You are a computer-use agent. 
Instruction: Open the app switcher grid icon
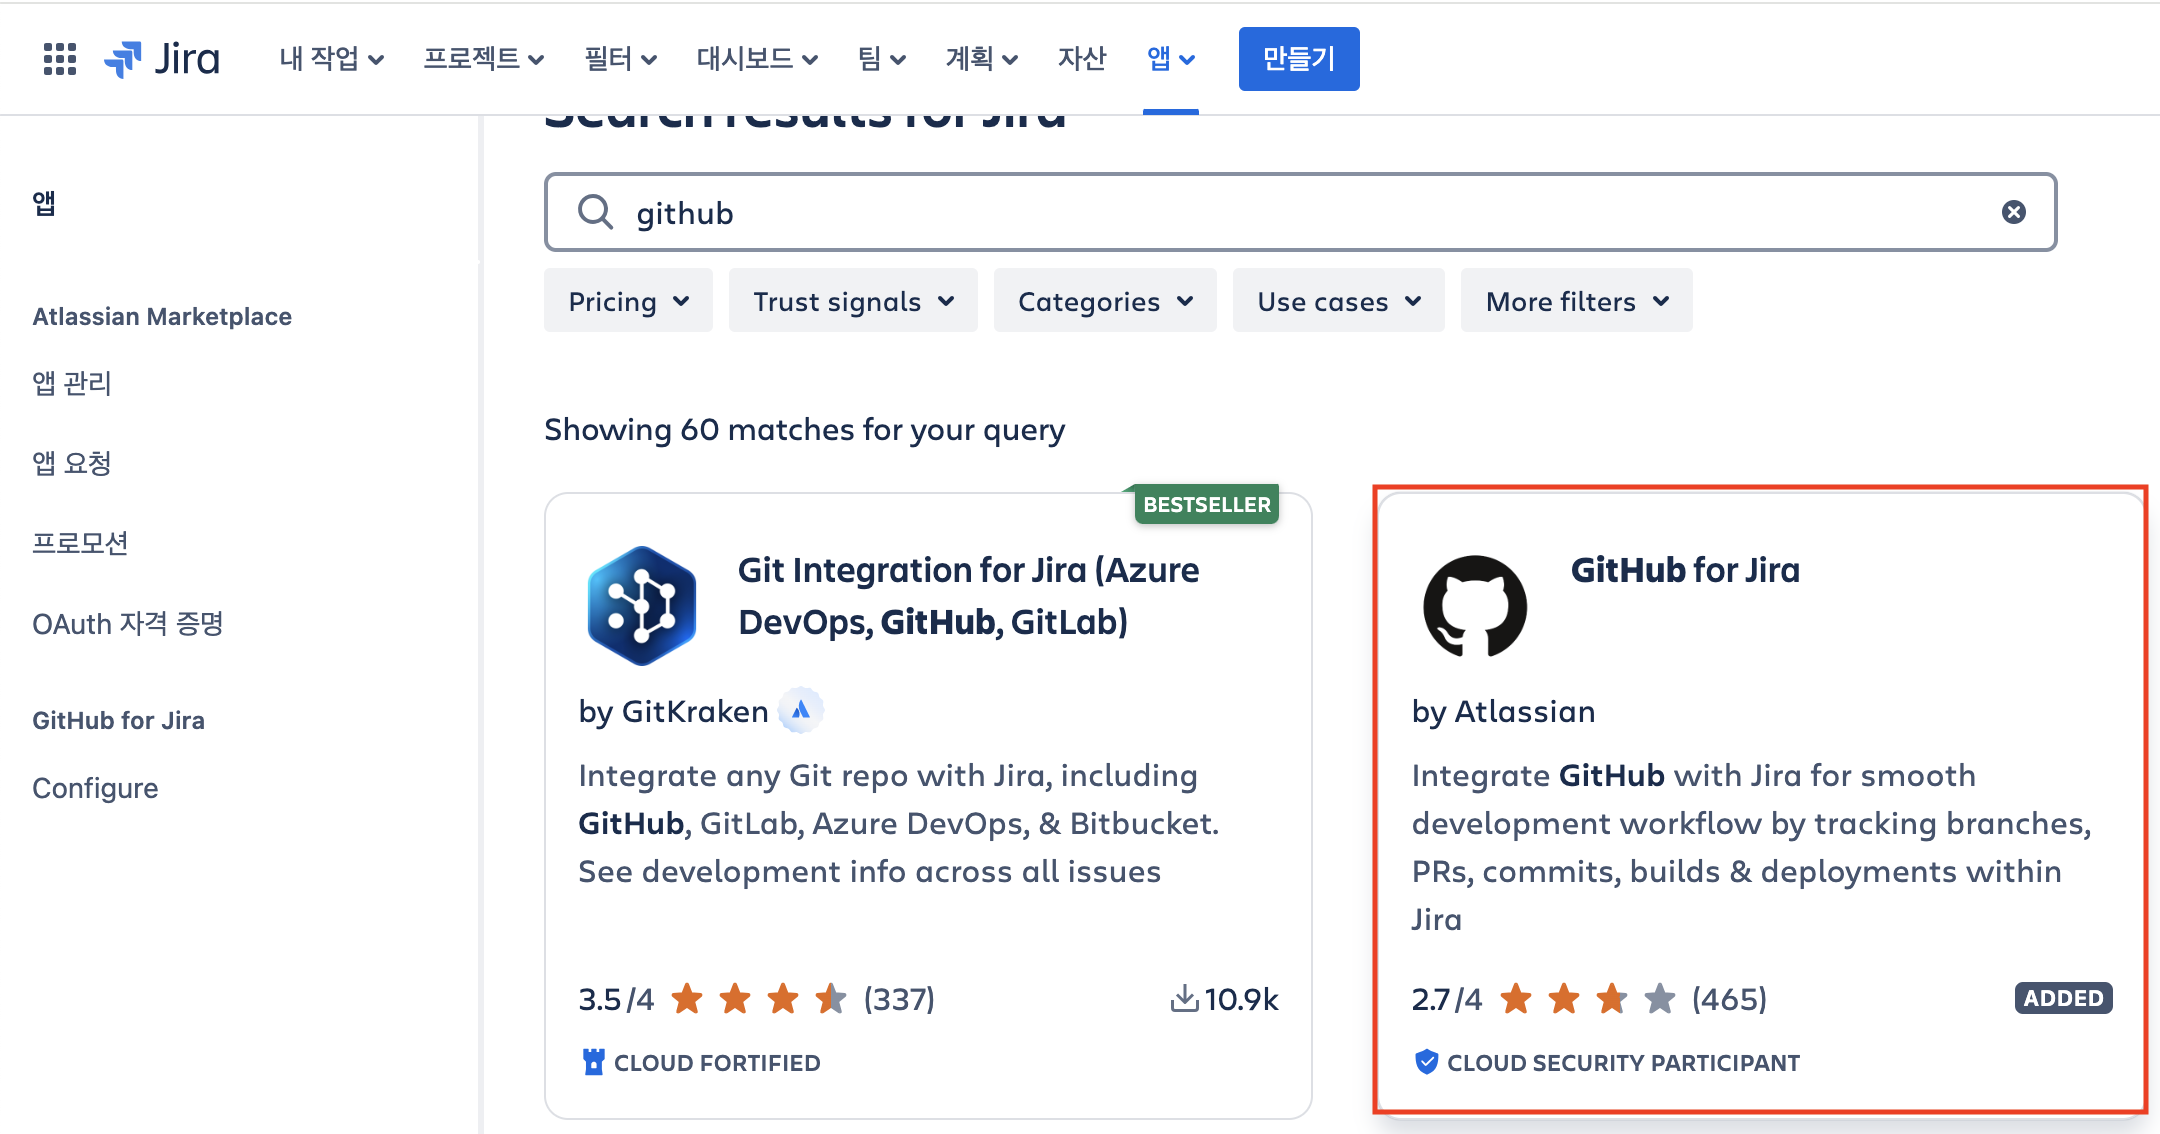(x=60, y=59)
